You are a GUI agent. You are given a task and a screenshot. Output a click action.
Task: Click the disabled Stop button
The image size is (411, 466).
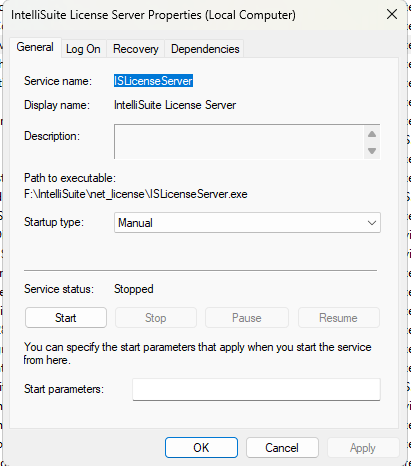(x=156, y=318)
